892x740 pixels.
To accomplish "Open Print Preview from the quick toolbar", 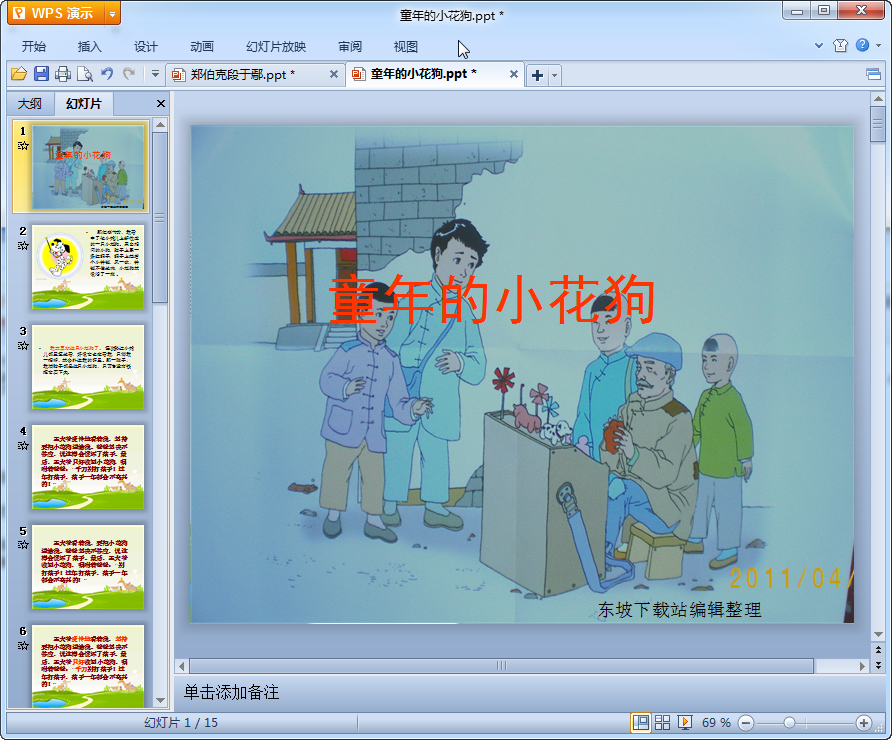I will [x=85, y=74].
